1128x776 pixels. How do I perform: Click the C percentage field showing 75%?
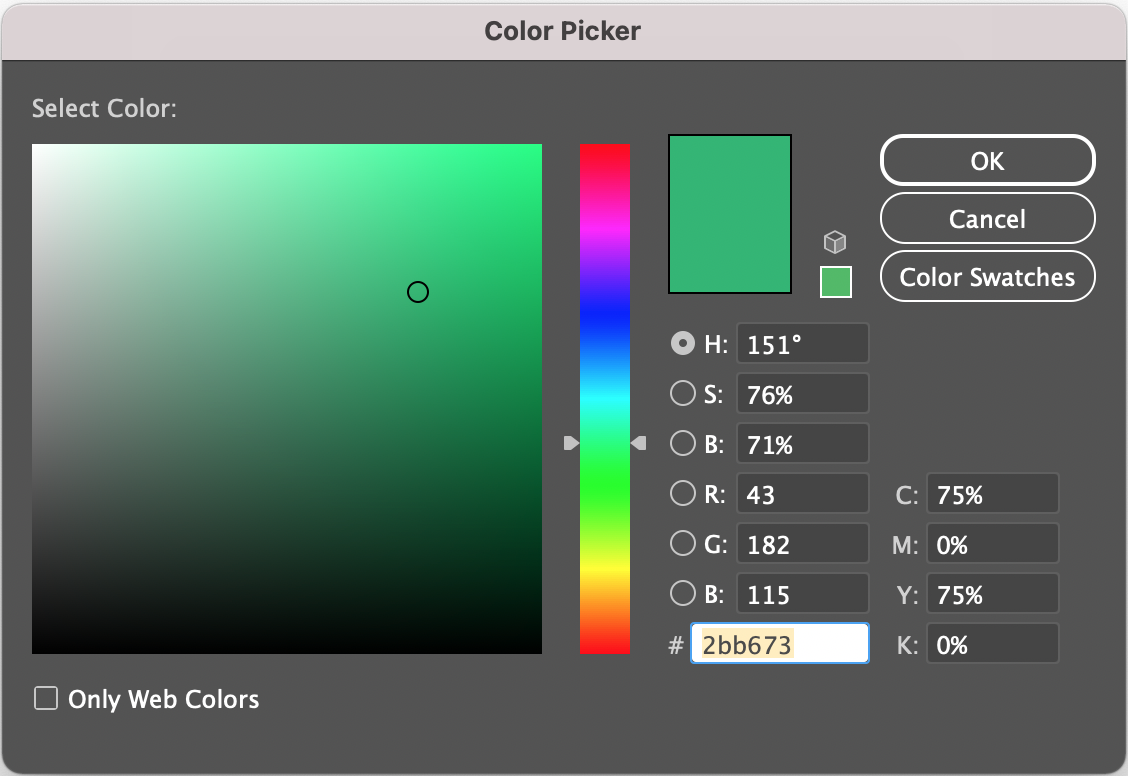coord(992,493)
